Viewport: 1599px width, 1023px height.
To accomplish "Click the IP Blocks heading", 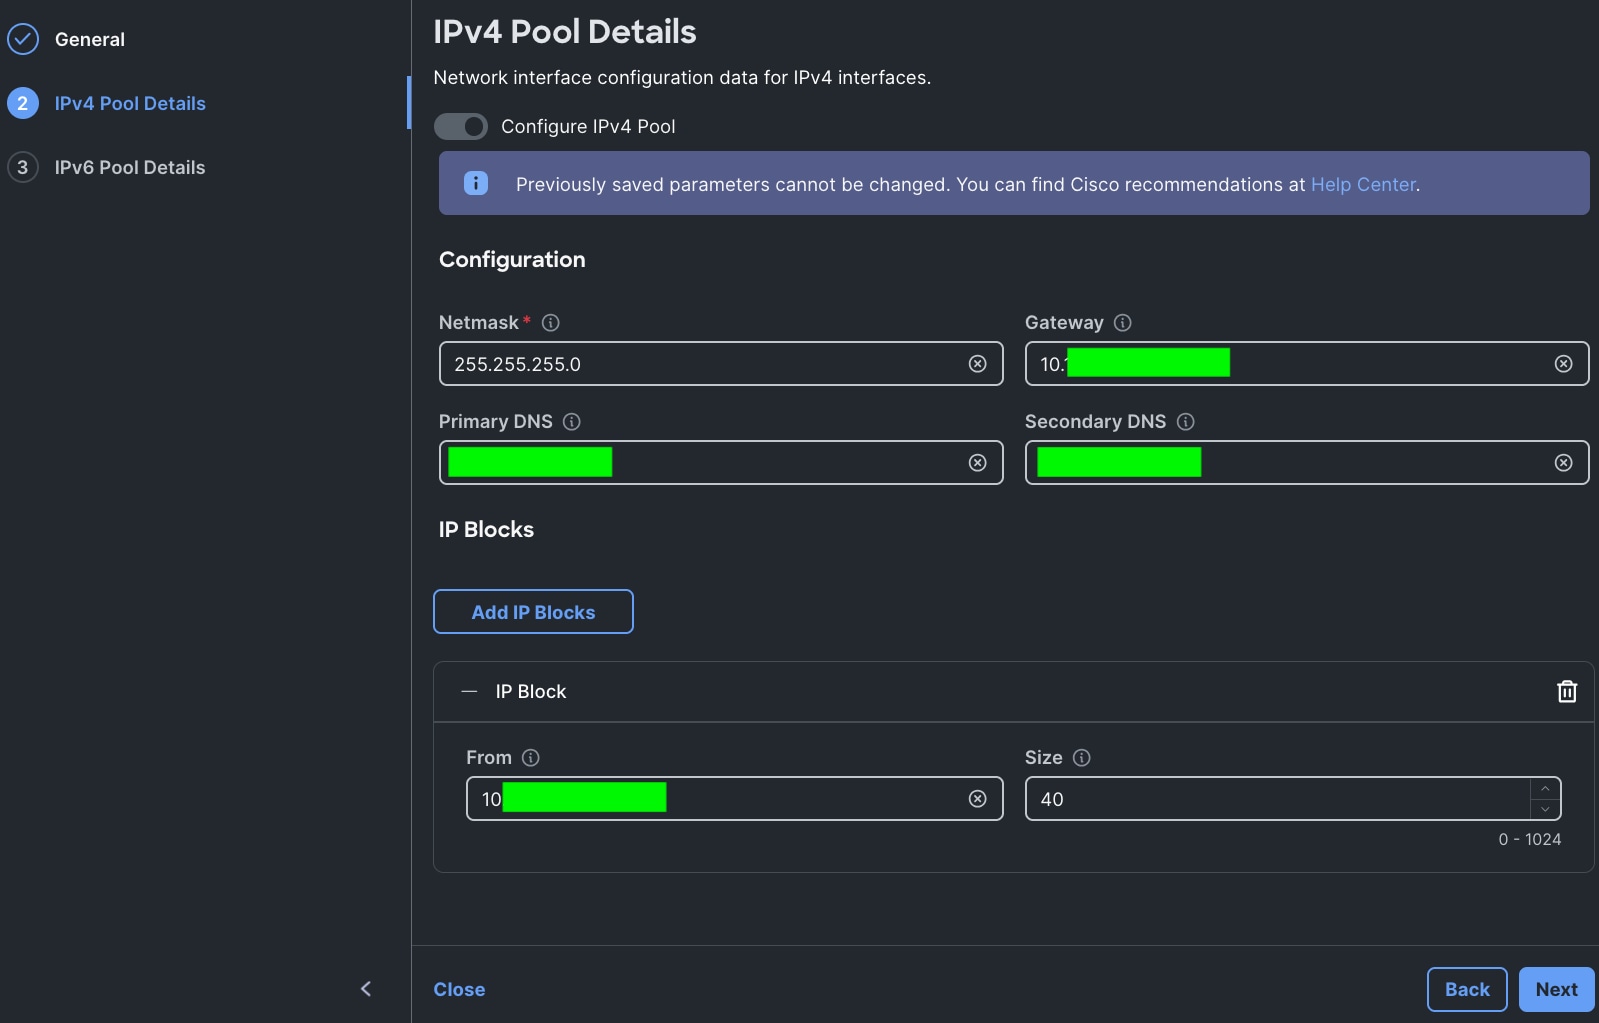I will pos(486,529).
